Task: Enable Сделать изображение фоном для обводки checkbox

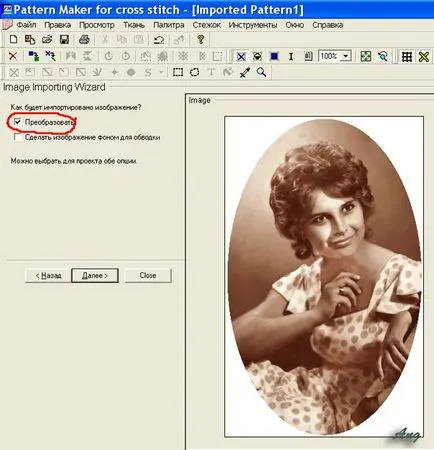Action: [x=17, y=137]
